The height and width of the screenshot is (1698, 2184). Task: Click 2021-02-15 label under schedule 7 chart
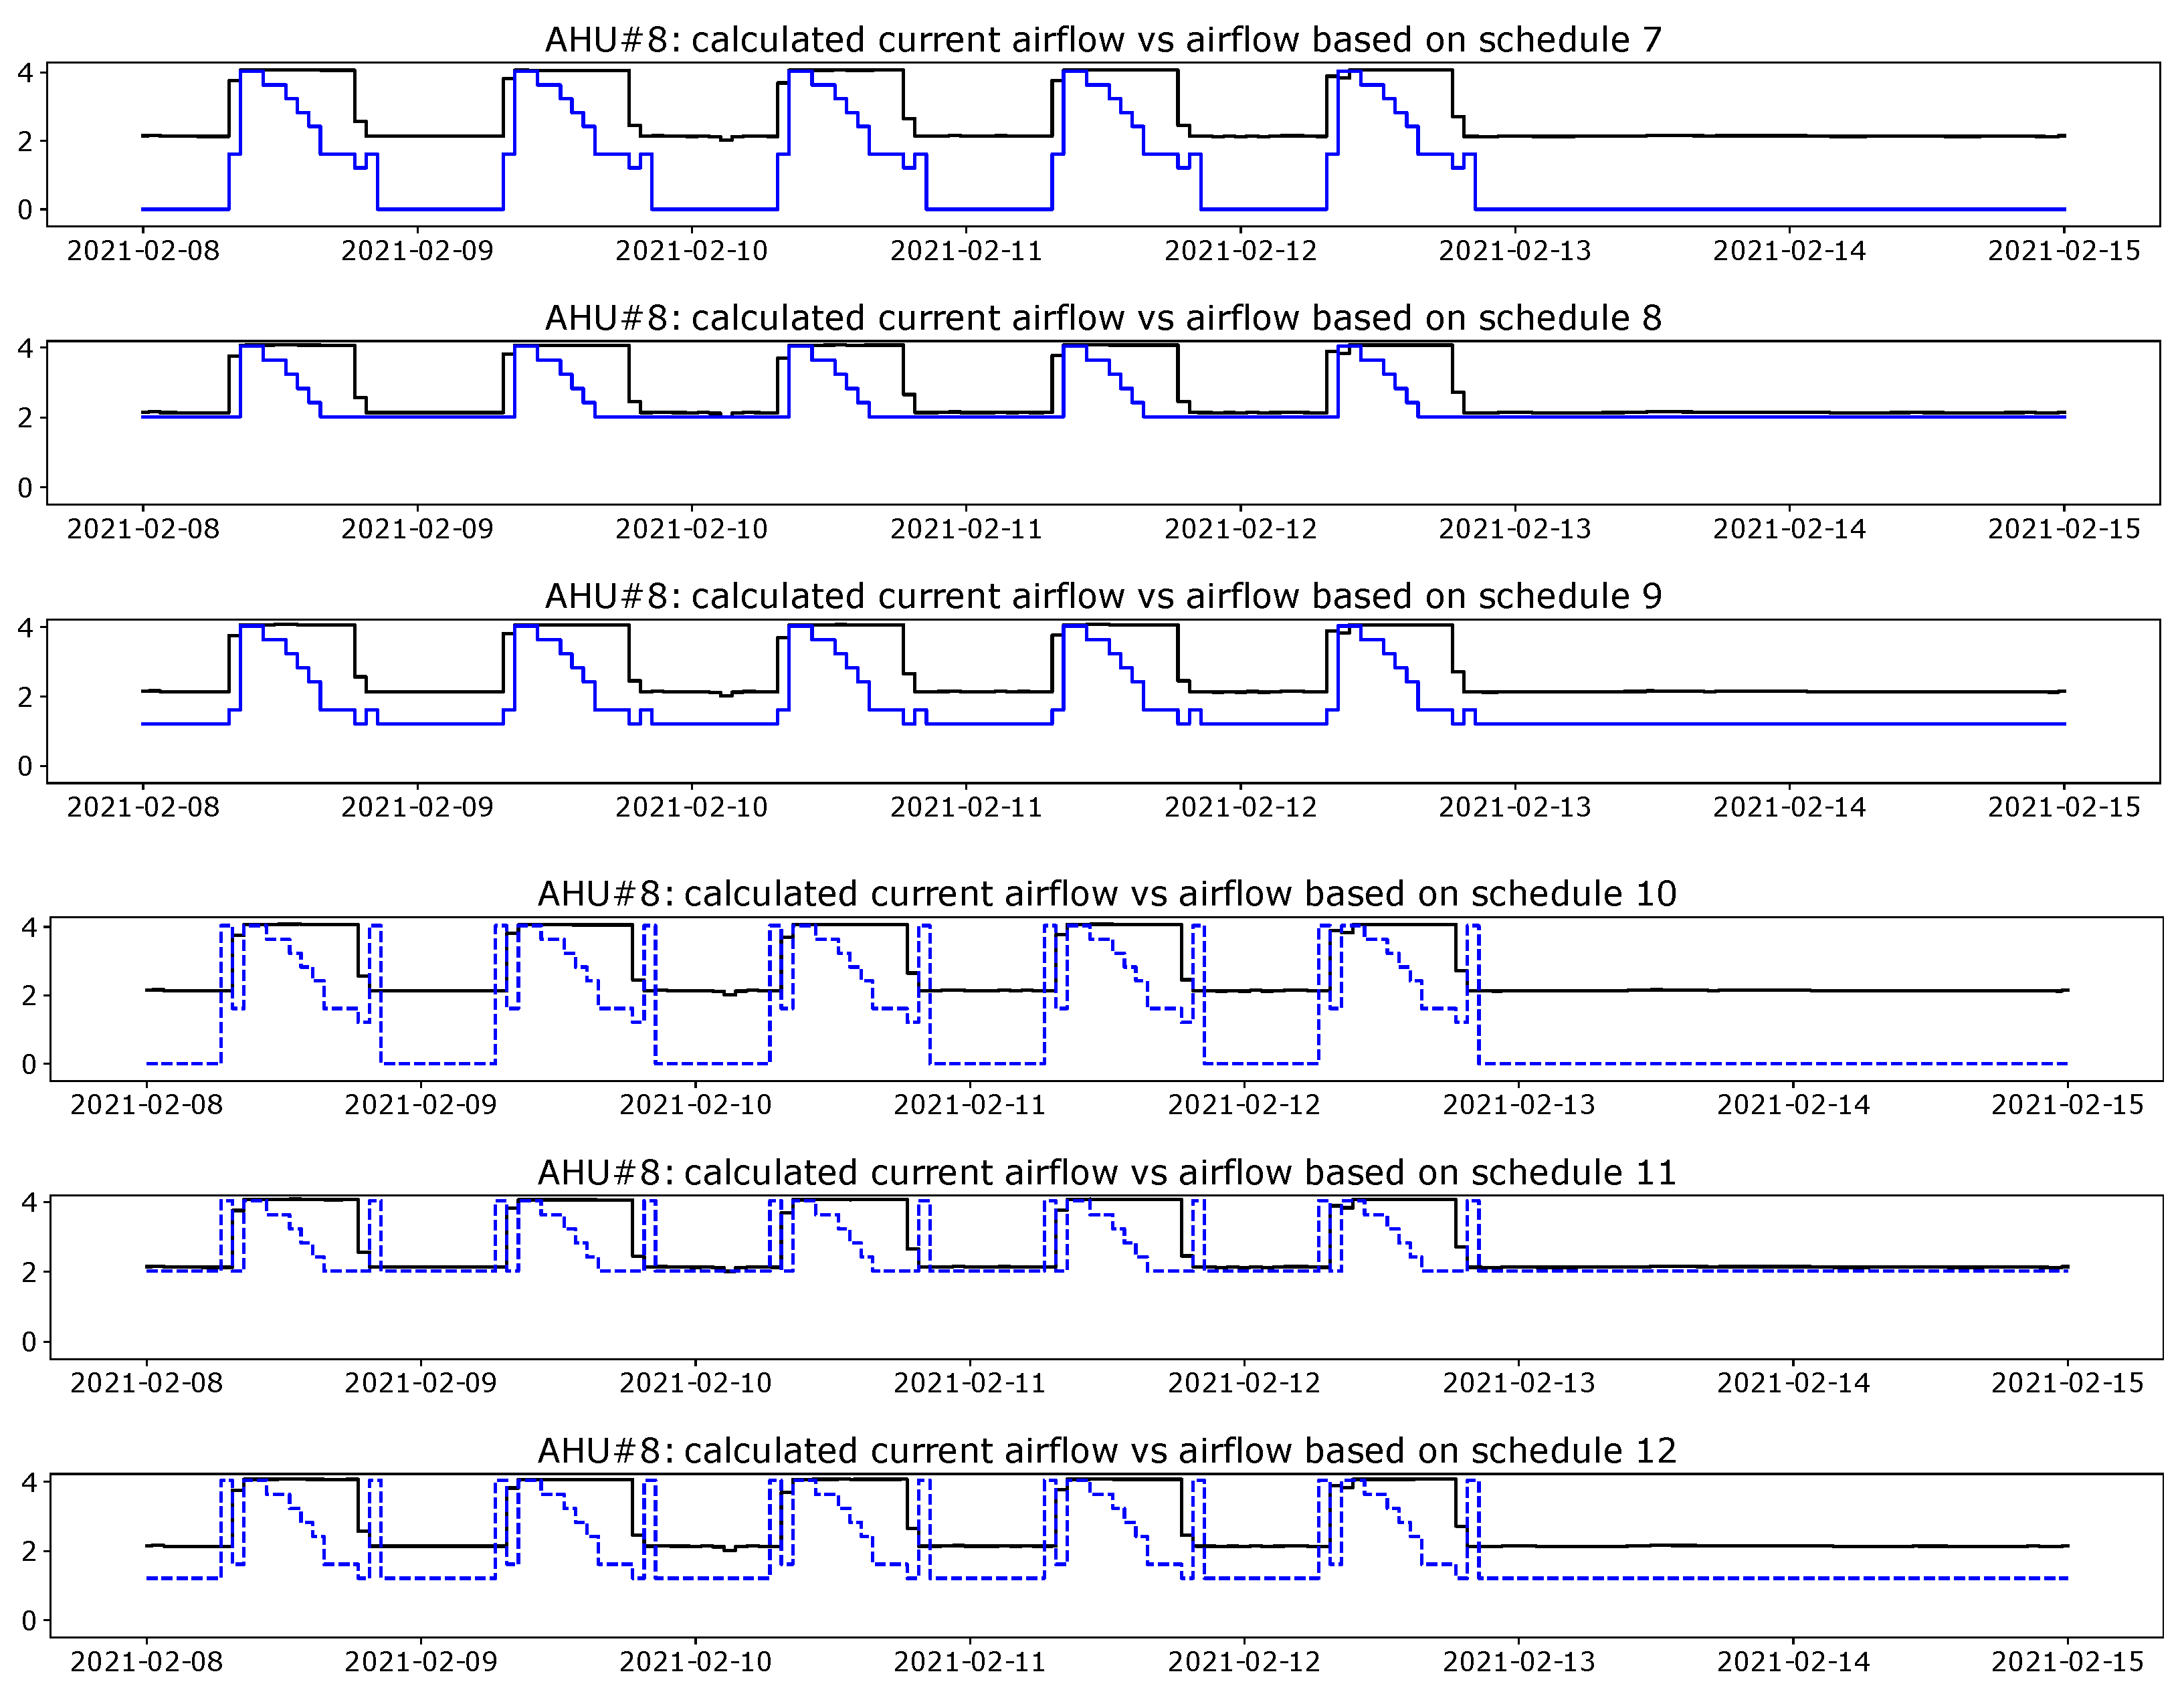2064,251
